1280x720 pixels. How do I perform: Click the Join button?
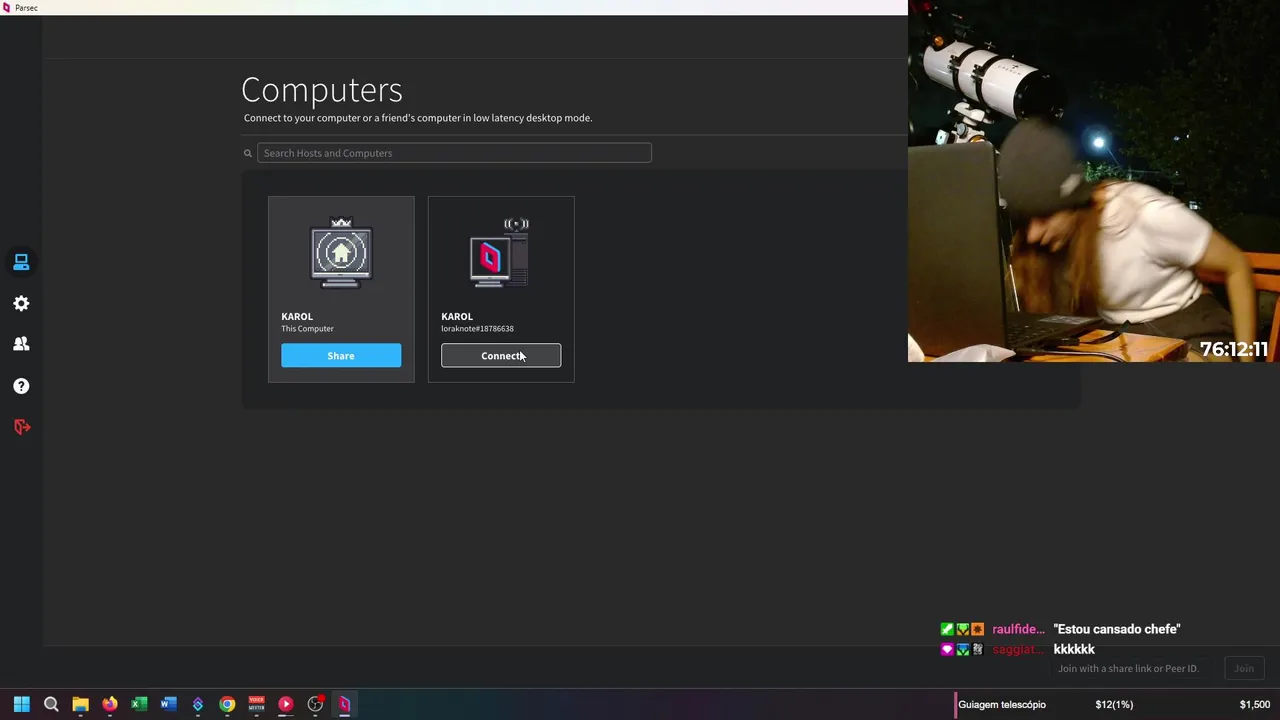coord(1244,669)
